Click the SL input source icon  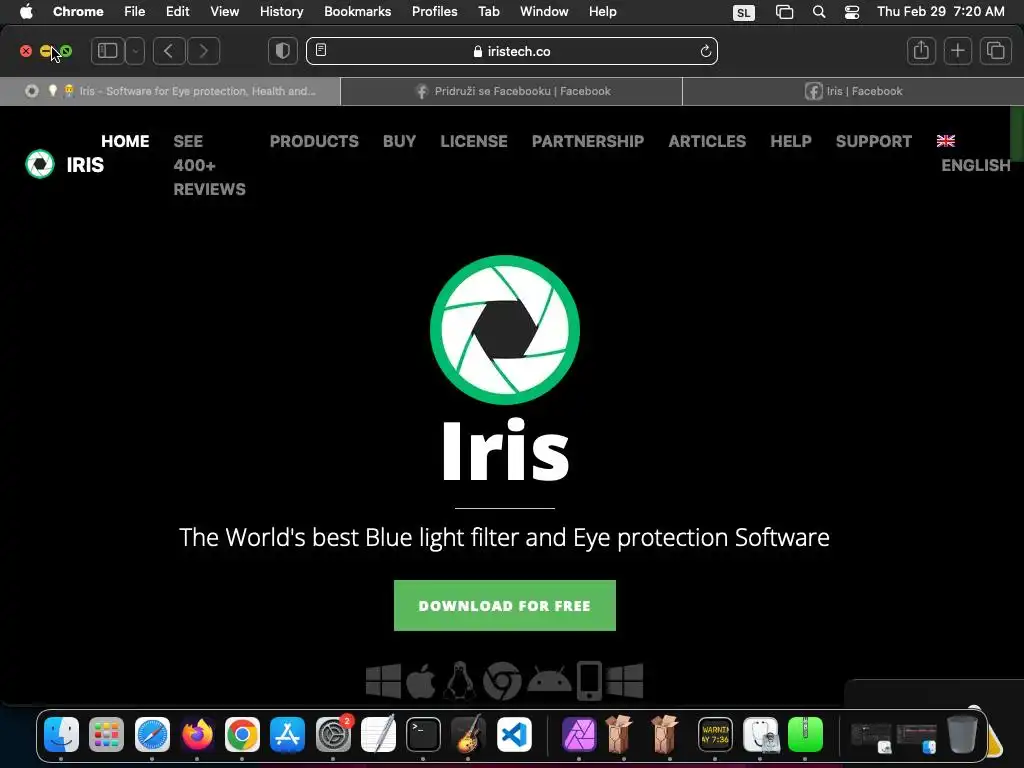[x=744, y=12]
